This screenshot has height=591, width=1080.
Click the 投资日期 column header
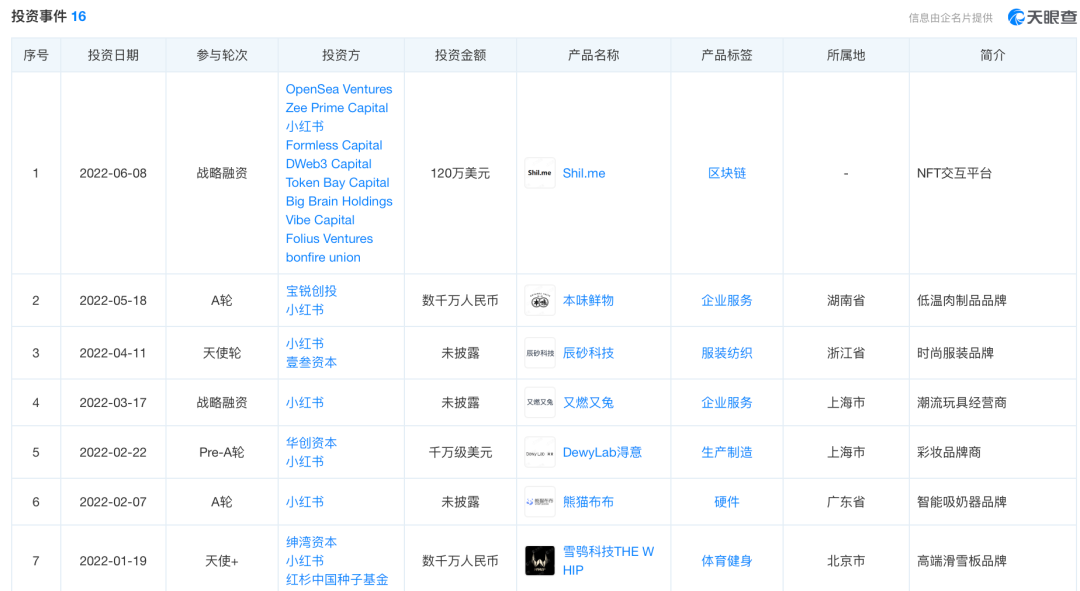(x=113, y=55)
